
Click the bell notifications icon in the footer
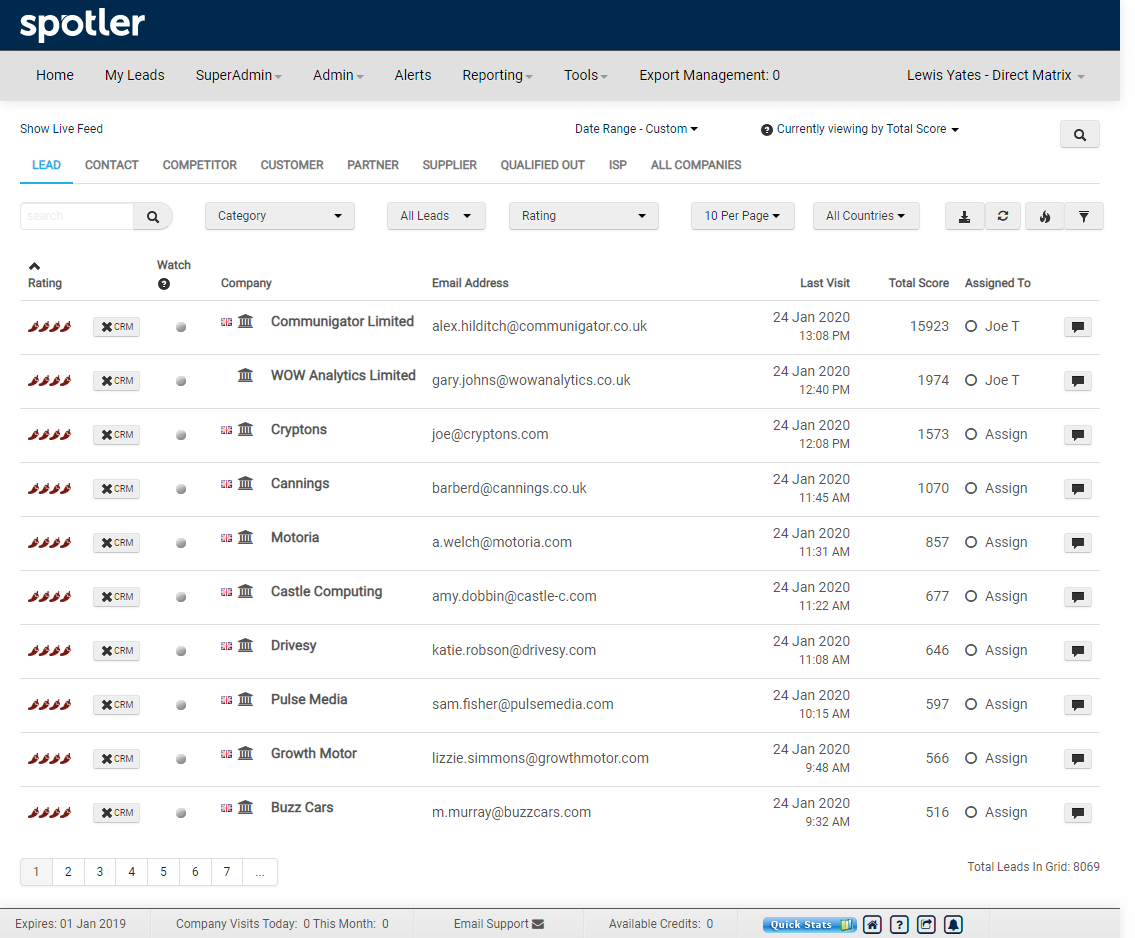tap(953, 924)
